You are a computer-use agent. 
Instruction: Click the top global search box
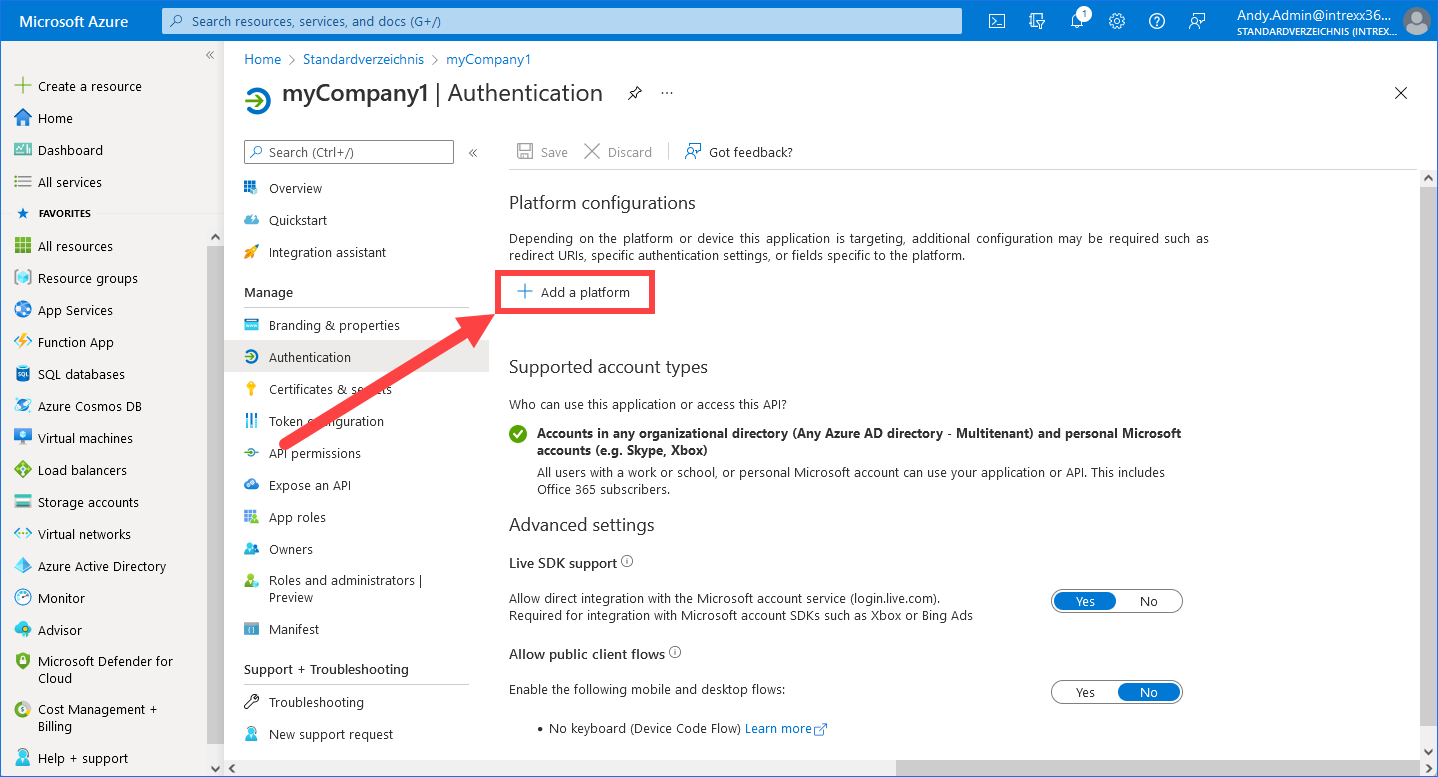coord(562,21)
